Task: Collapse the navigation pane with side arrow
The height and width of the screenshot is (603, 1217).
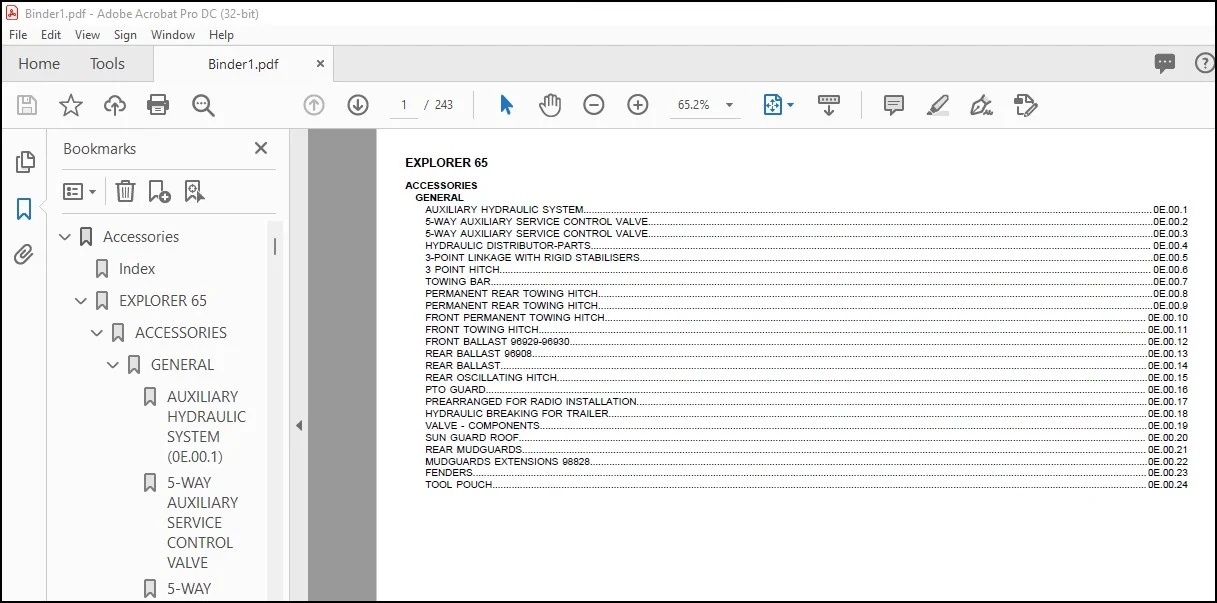Action: pyautogui.click(x=298, y=425)
